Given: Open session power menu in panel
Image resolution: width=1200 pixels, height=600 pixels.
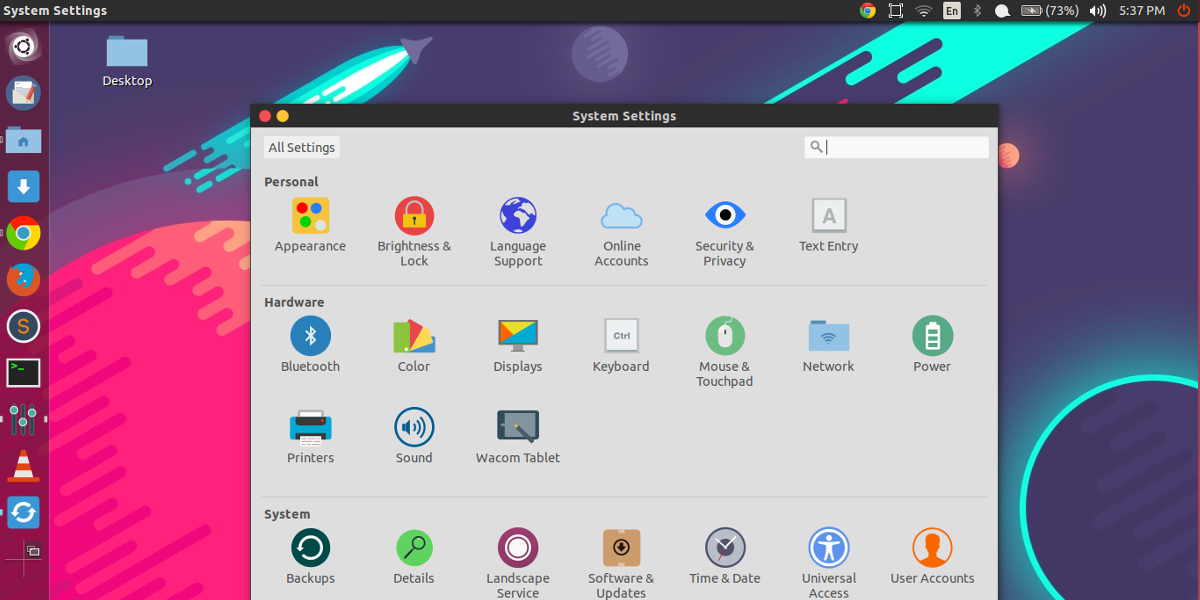Looking at the screenshot, I should pos(1184,11).
